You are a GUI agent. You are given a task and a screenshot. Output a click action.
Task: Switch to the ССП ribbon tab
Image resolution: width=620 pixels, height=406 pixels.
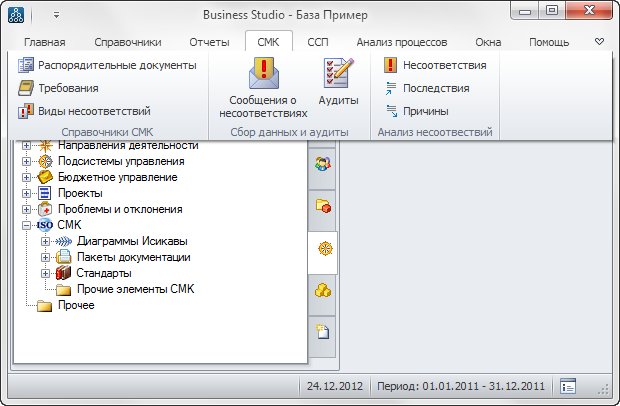318,42
